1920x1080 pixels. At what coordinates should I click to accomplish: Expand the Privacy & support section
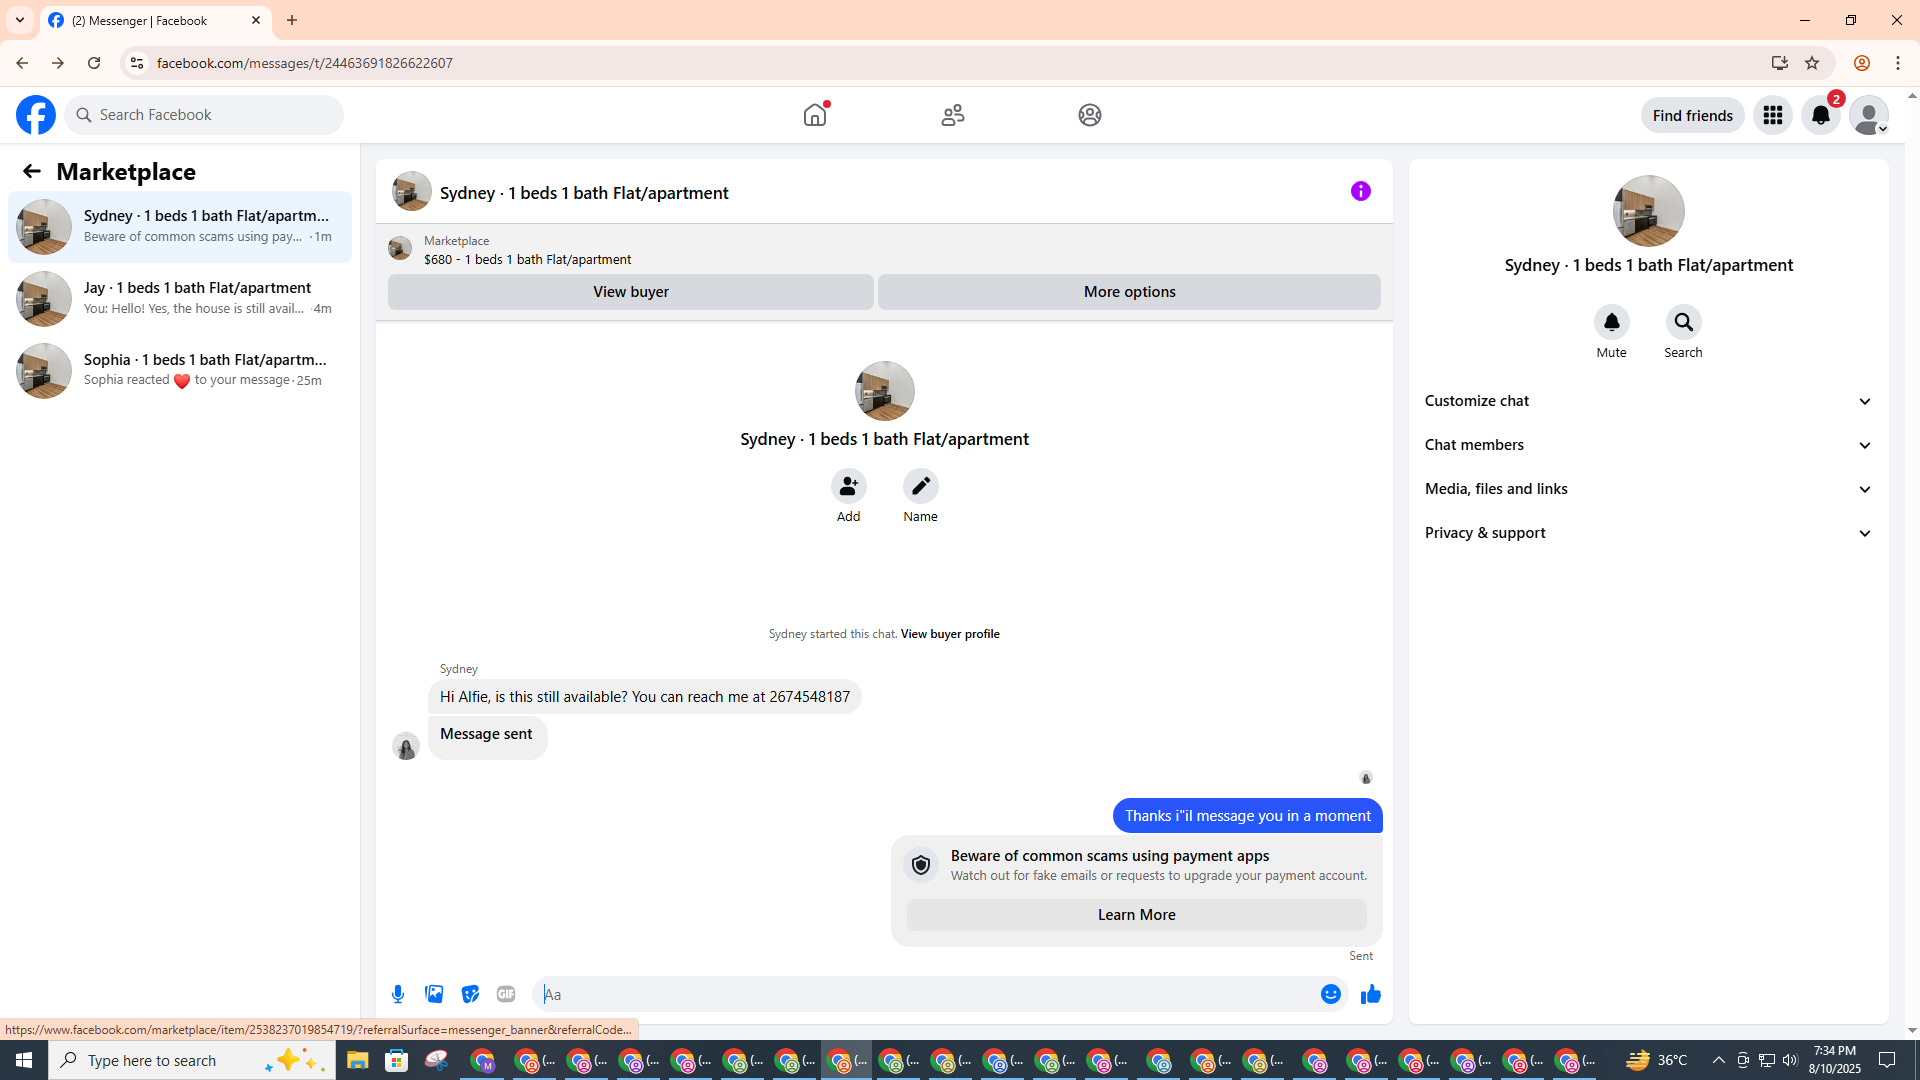pos(1648,533)
